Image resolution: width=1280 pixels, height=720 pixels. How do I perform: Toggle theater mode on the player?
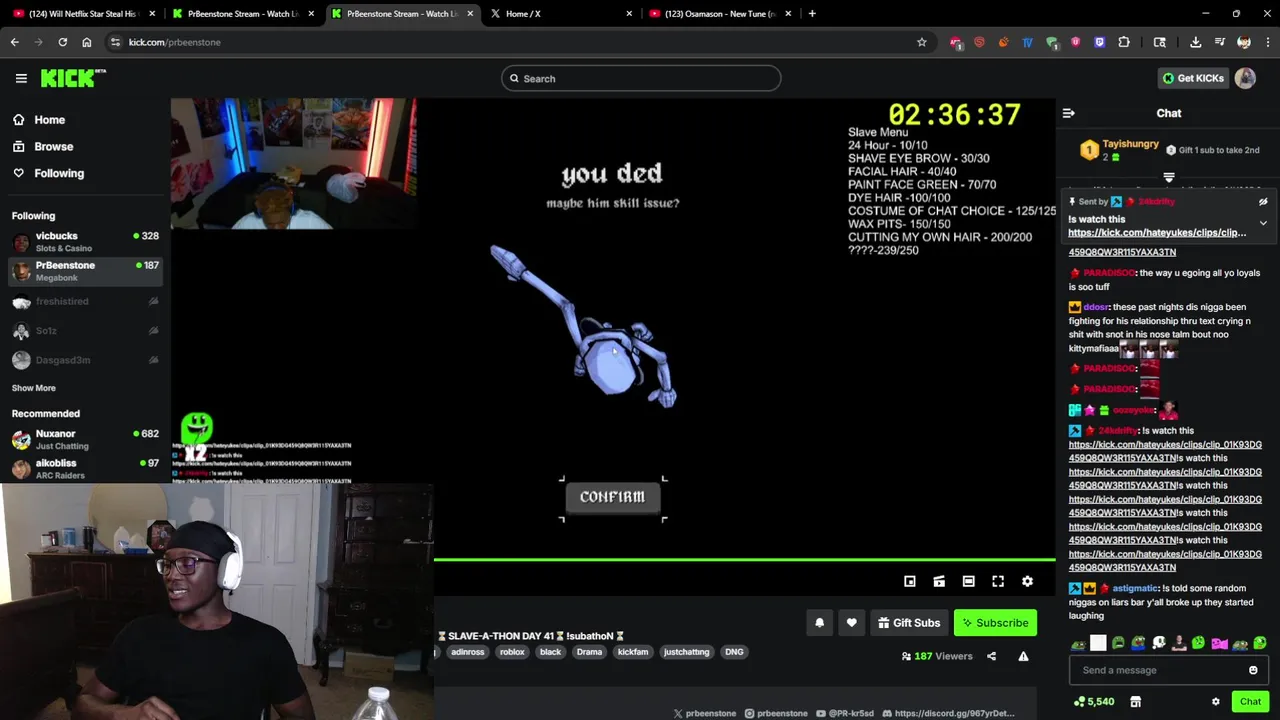point(968,581)
